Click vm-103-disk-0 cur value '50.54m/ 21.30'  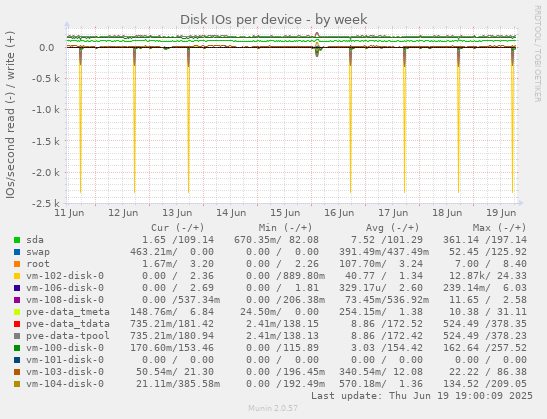175,372
